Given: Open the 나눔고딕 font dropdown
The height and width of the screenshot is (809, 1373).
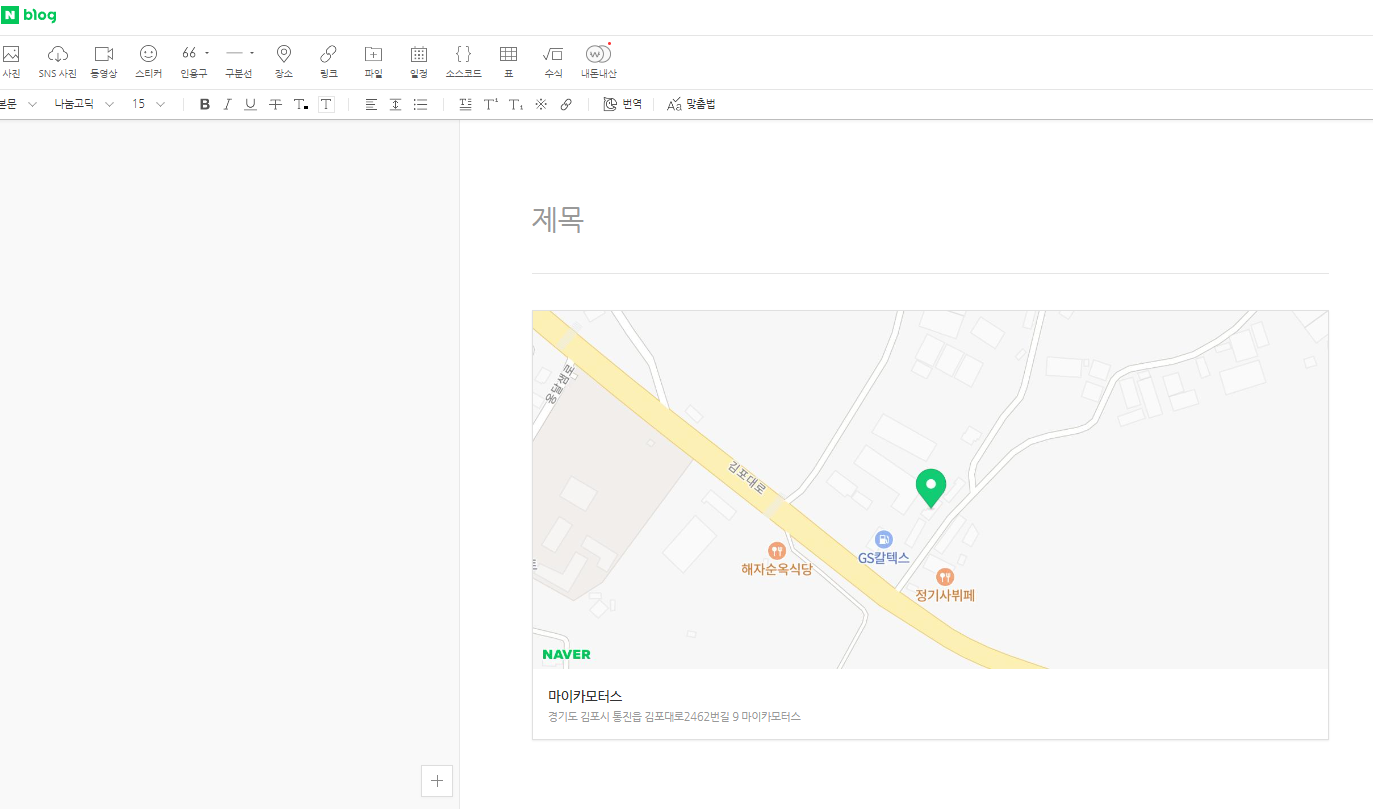Looking at the screenshot, I should pos(84,104).
